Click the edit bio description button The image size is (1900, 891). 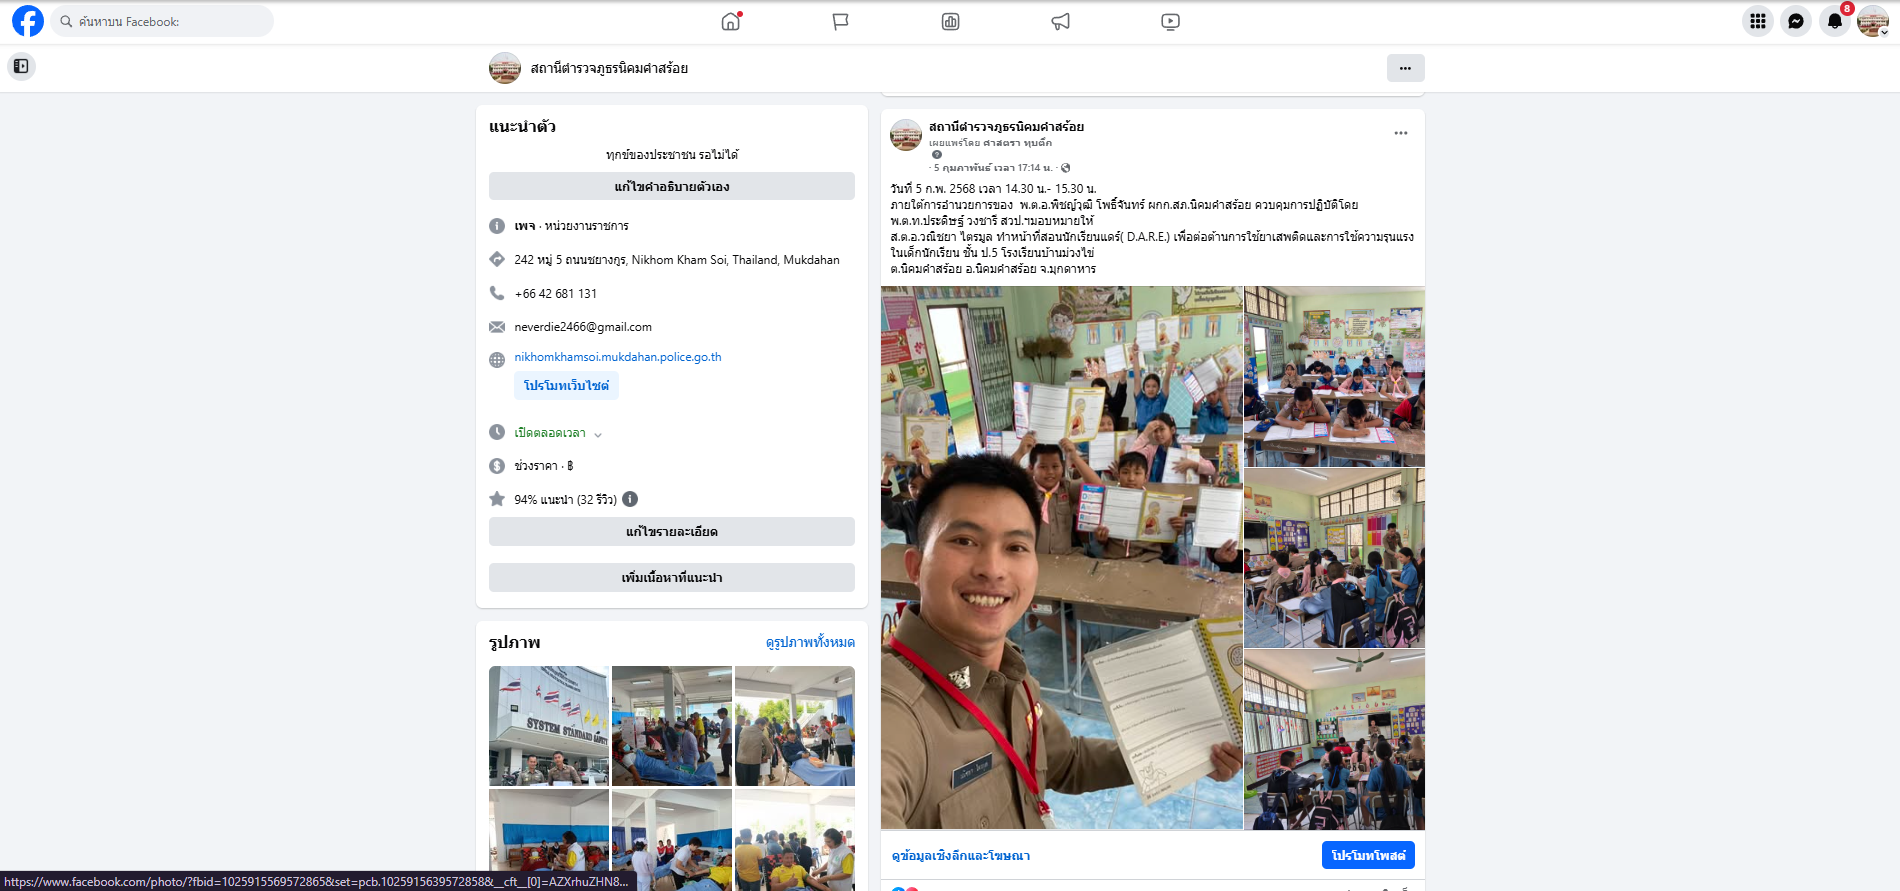click(x=671, y=187)
